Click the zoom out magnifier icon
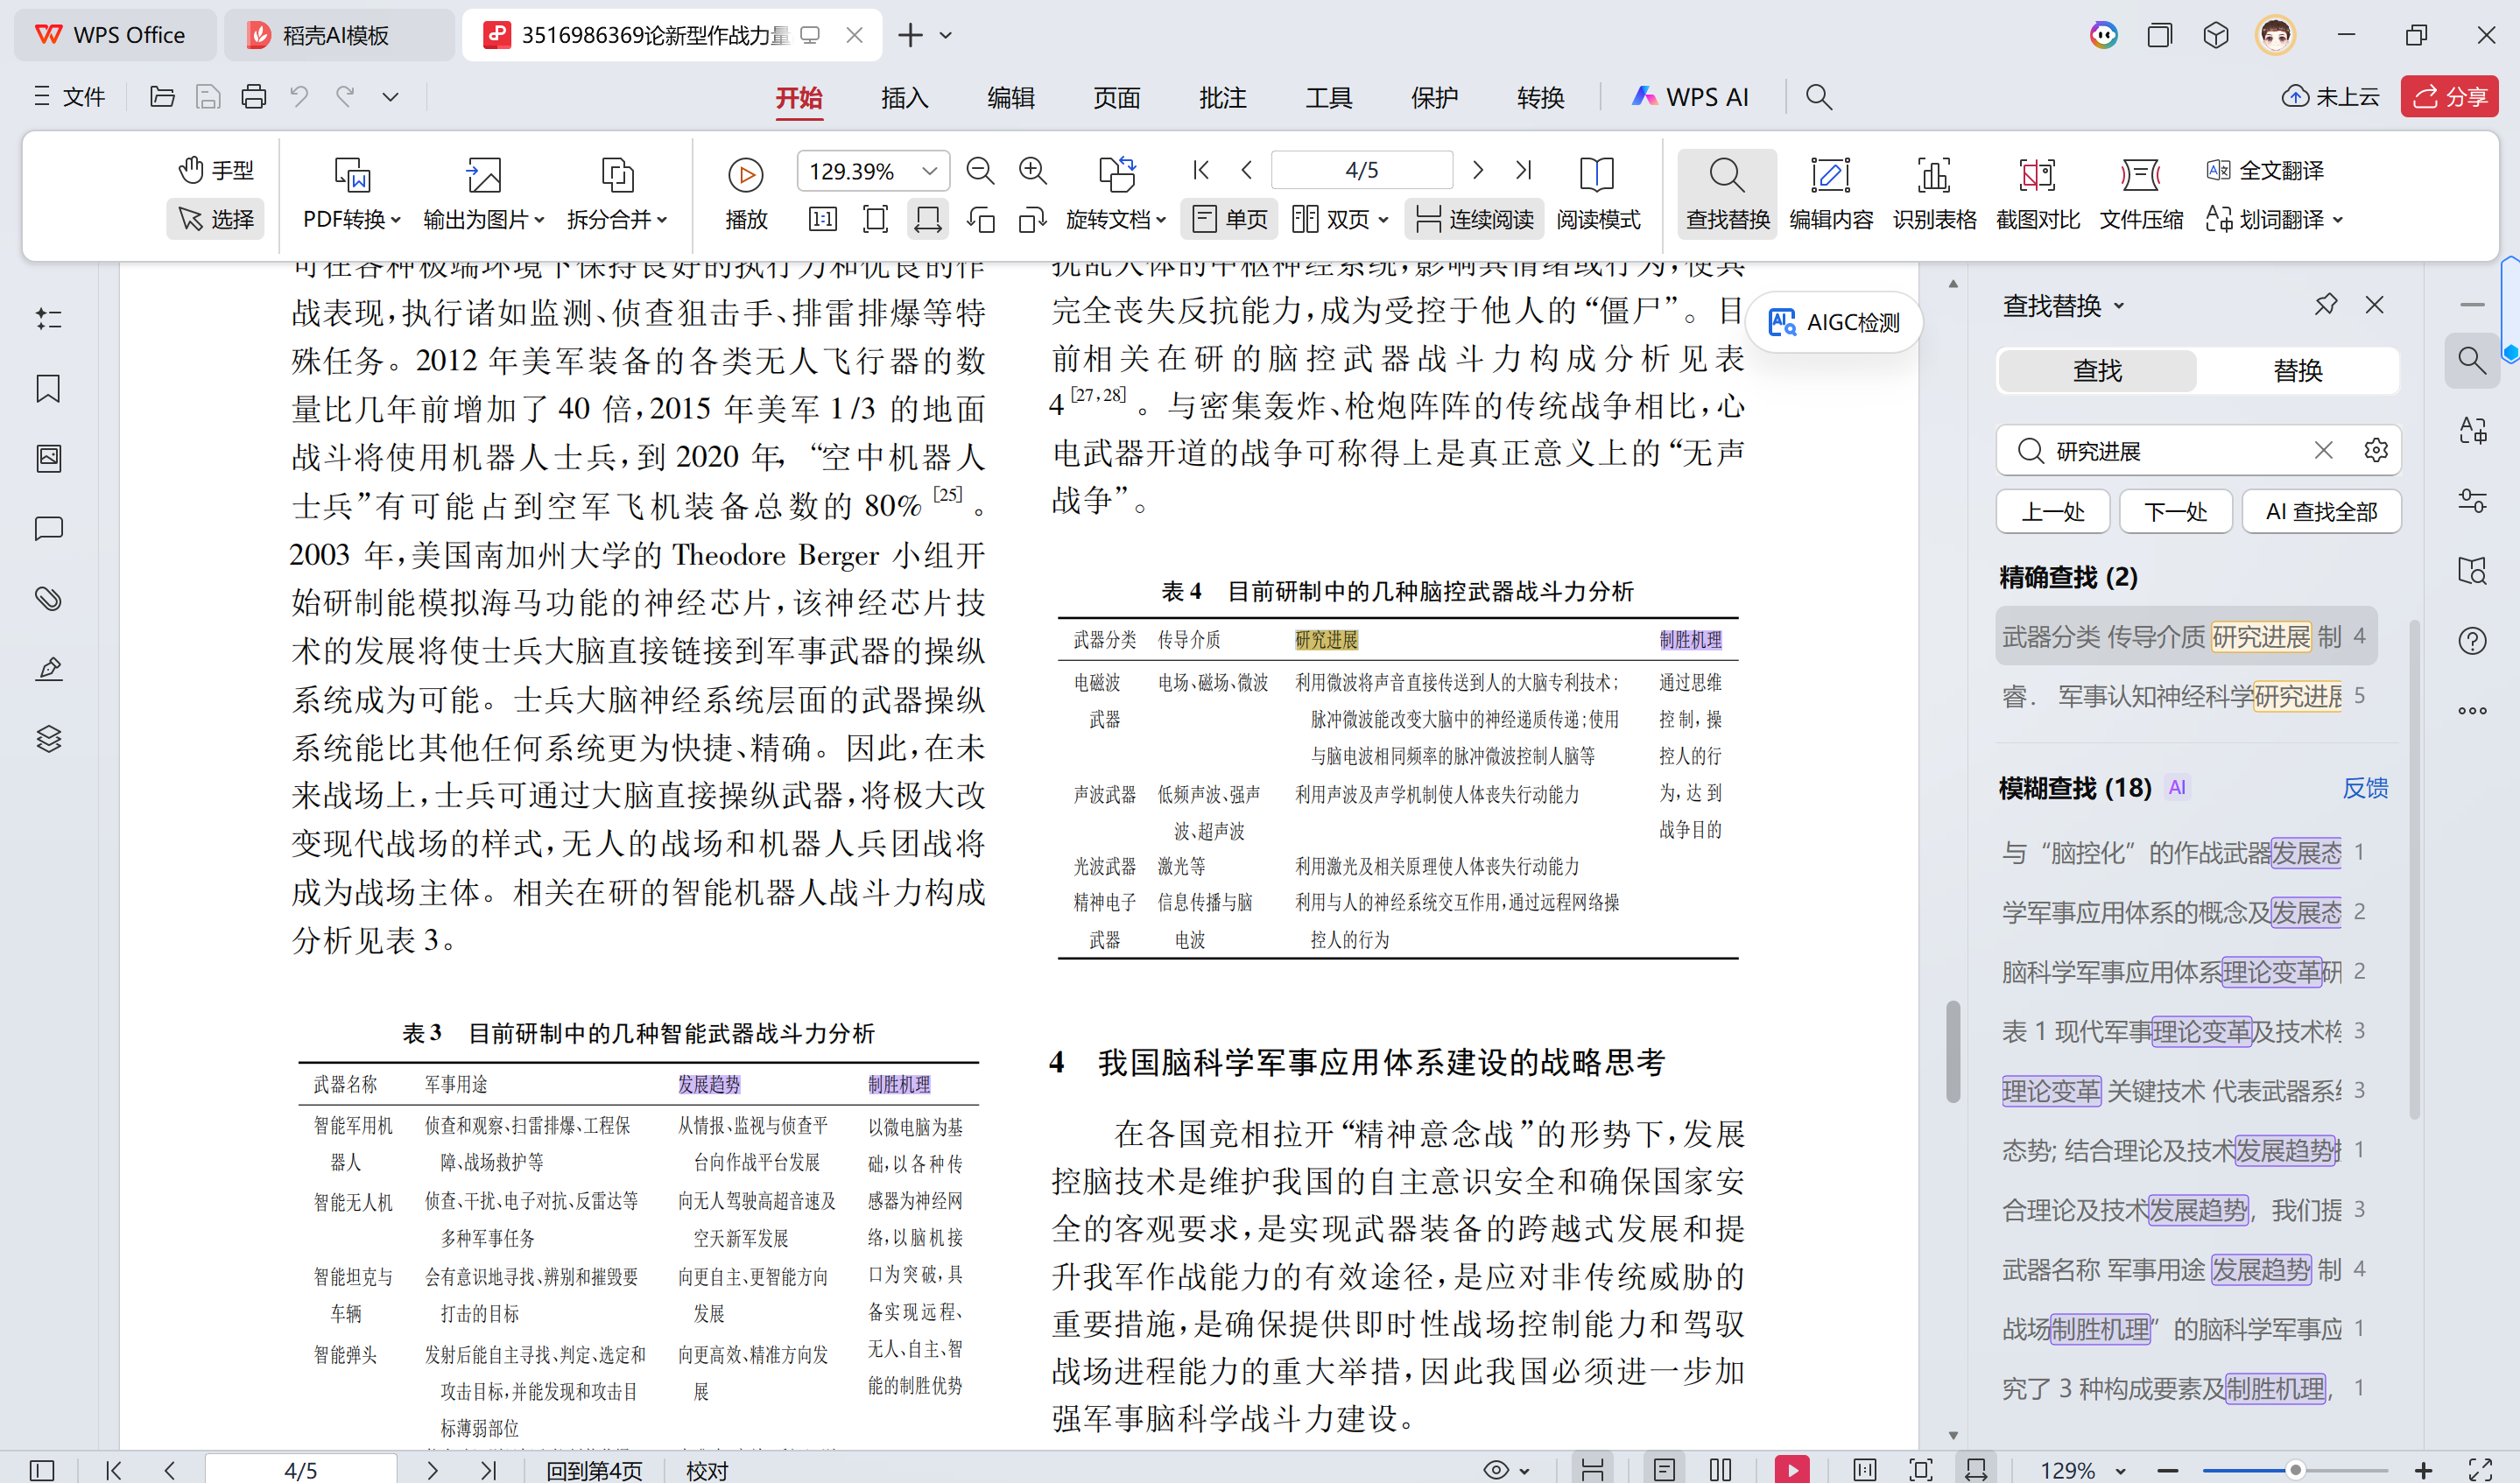 coord(980,171)
